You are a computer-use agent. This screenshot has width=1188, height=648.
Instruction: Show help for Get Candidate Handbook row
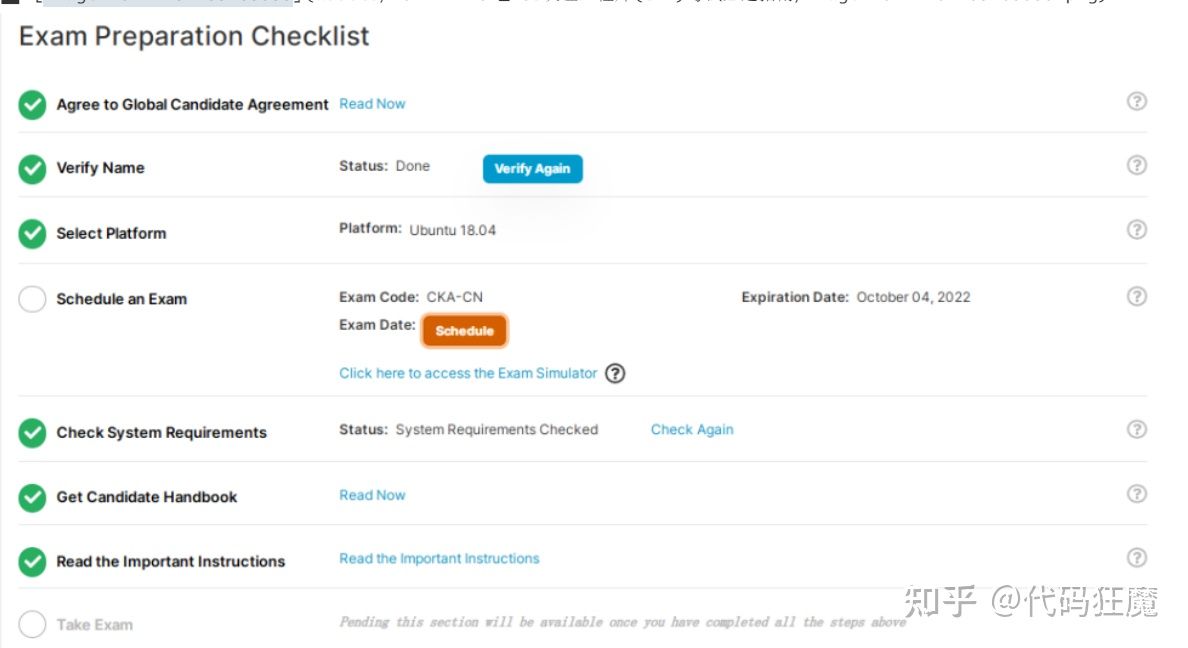click(x=1136, y=494)
